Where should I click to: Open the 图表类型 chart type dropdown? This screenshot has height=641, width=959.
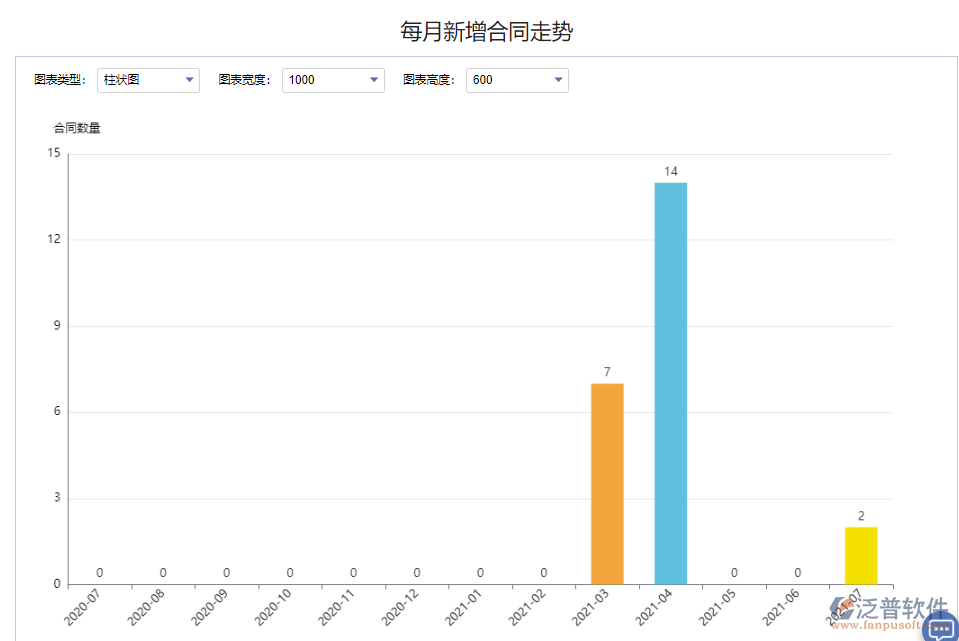click(x=190, y=80)
